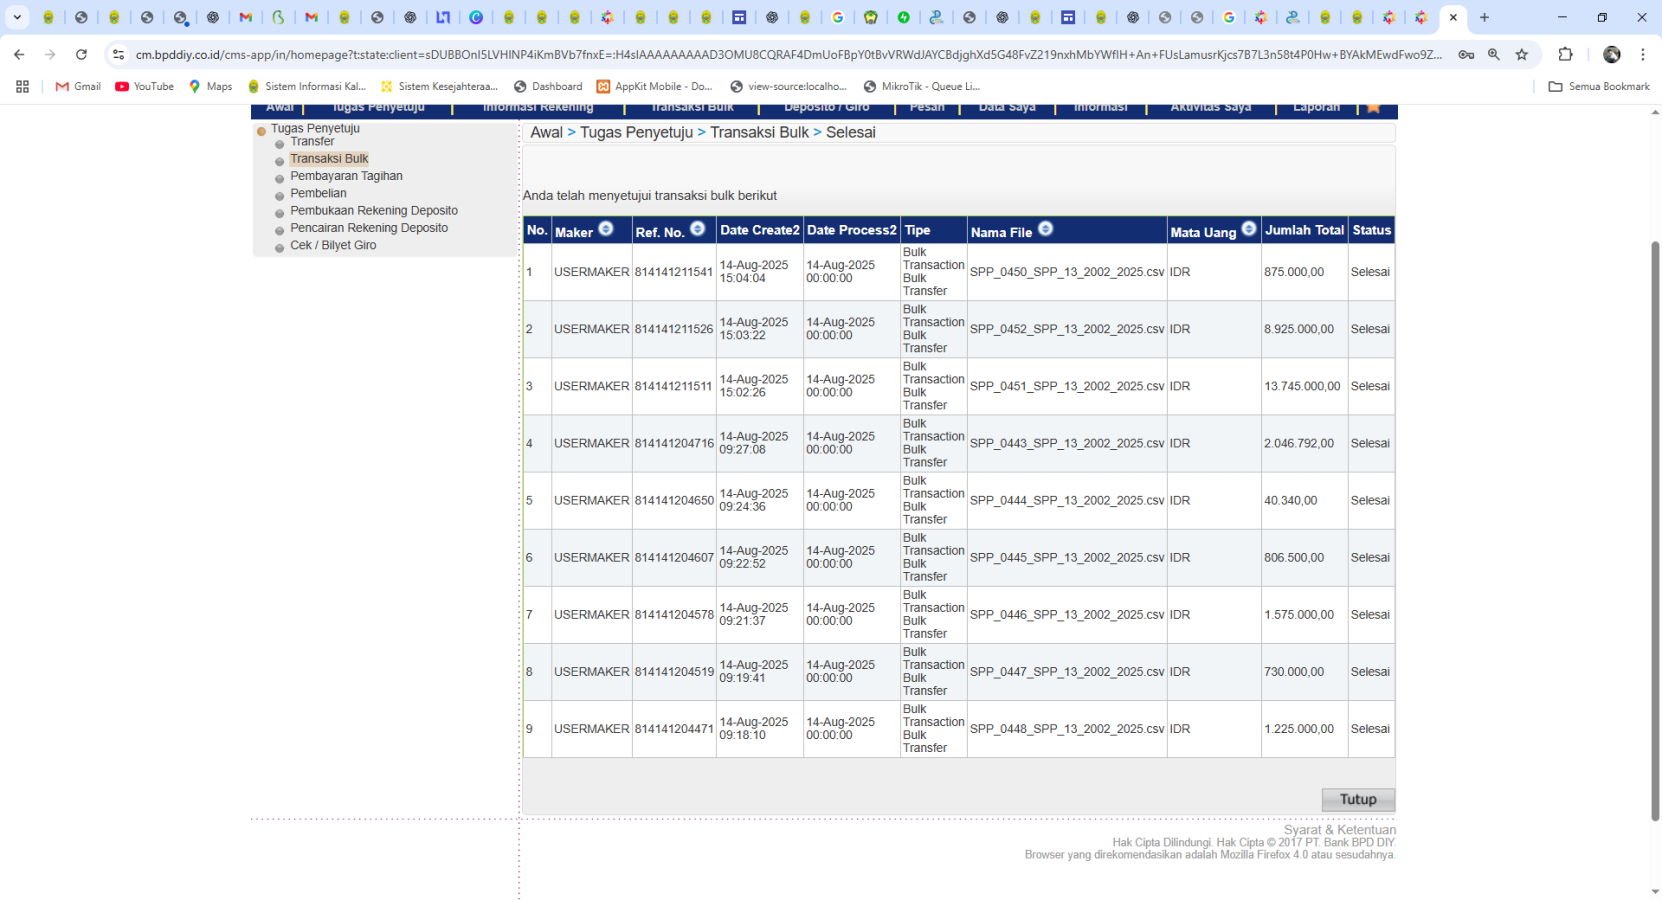Open Chrome three-dot menu
Viewport: 1662px width, 900px height.
[x=1643, y=54]
